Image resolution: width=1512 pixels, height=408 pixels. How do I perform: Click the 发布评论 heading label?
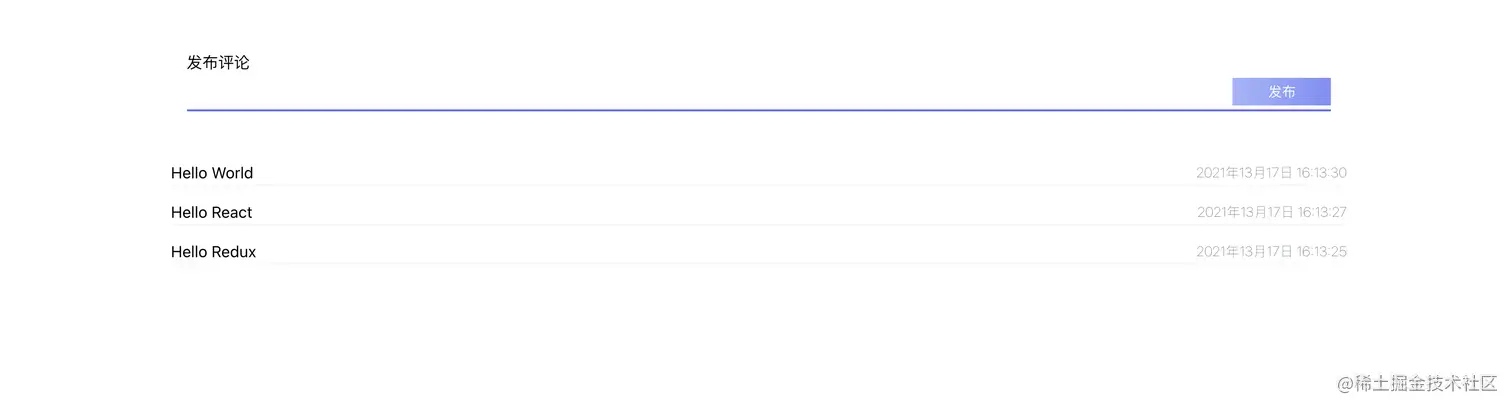pos(218,63)
